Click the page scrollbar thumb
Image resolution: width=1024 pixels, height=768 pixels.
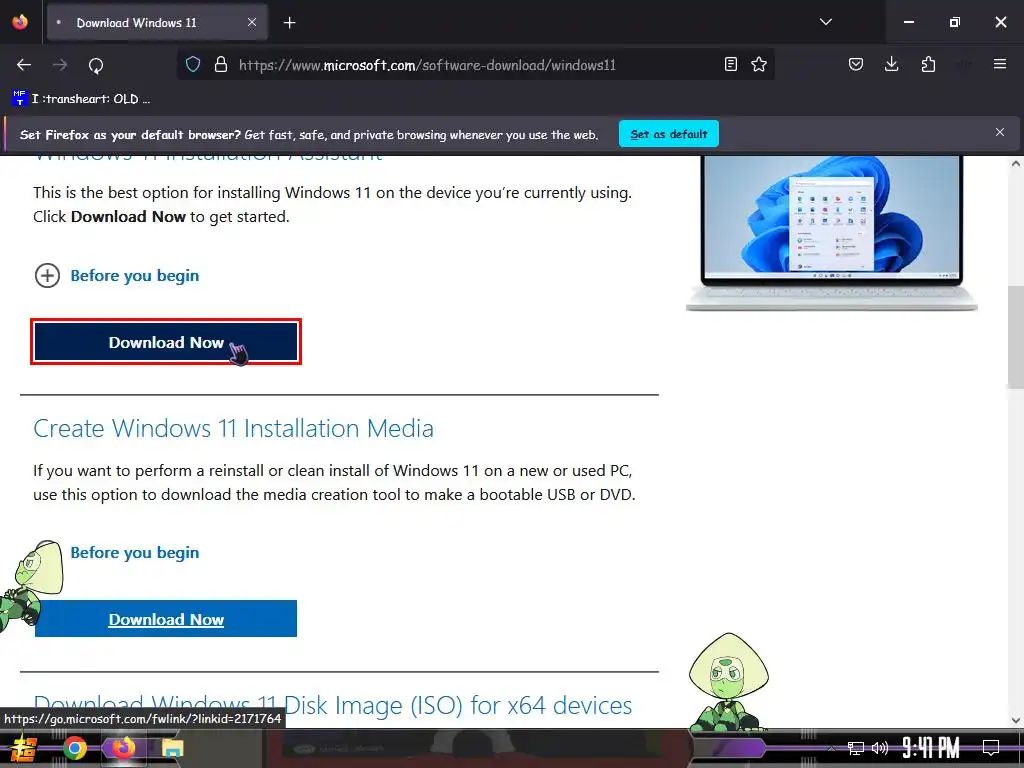click(x=1016, y=337)
